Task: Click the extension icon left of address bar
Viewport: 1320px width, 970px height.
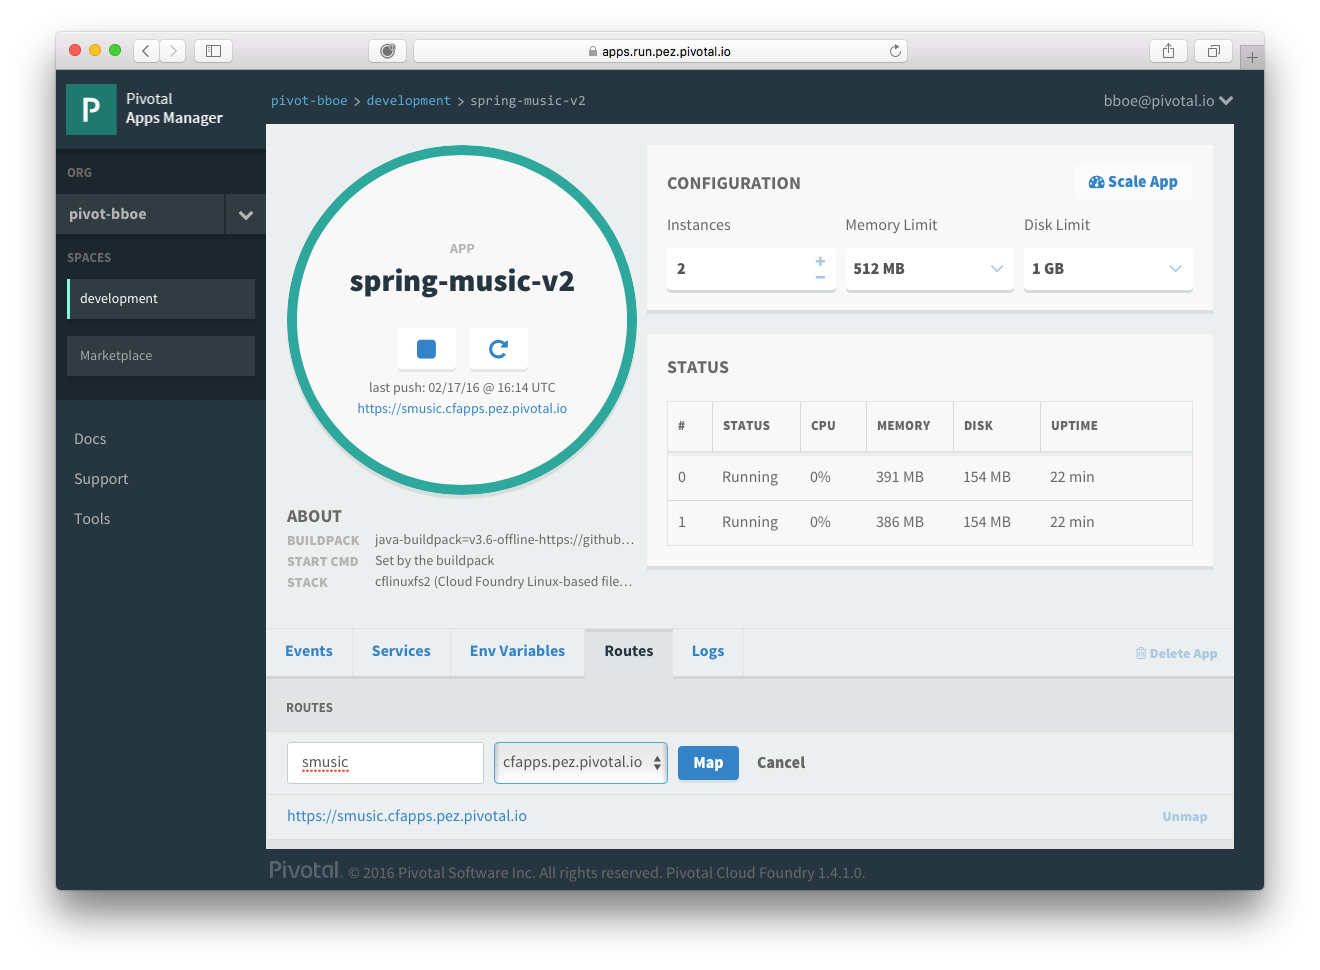Action: point(387,51)
